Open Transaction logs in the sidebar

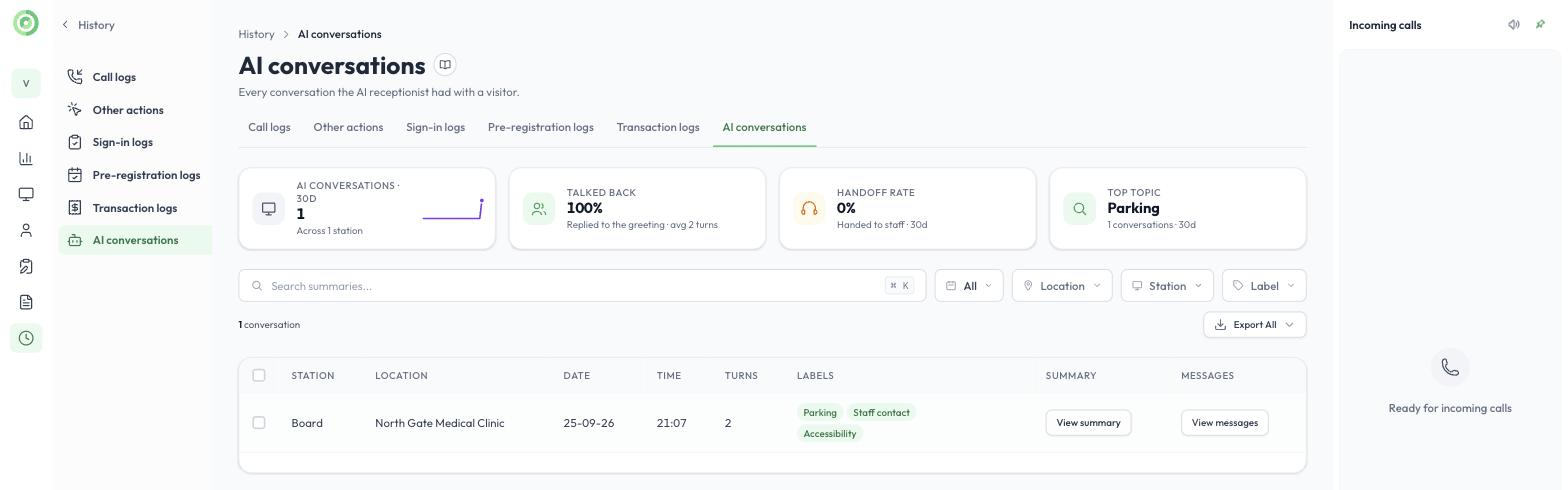(135, 208)
